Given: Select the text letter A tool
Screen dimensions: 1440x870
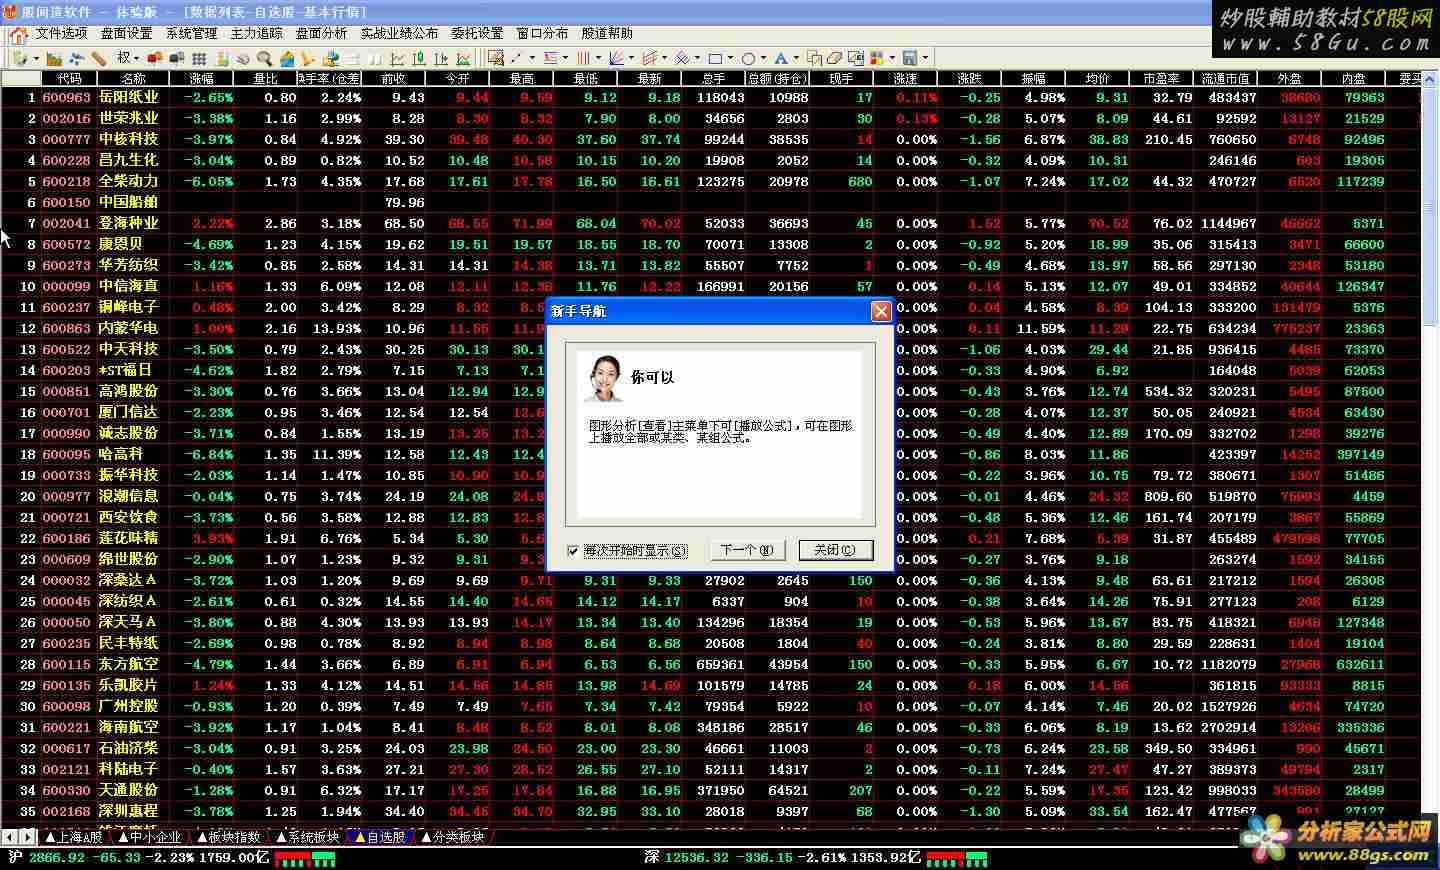Looking at the screenshot, I should tap(781, 58).
